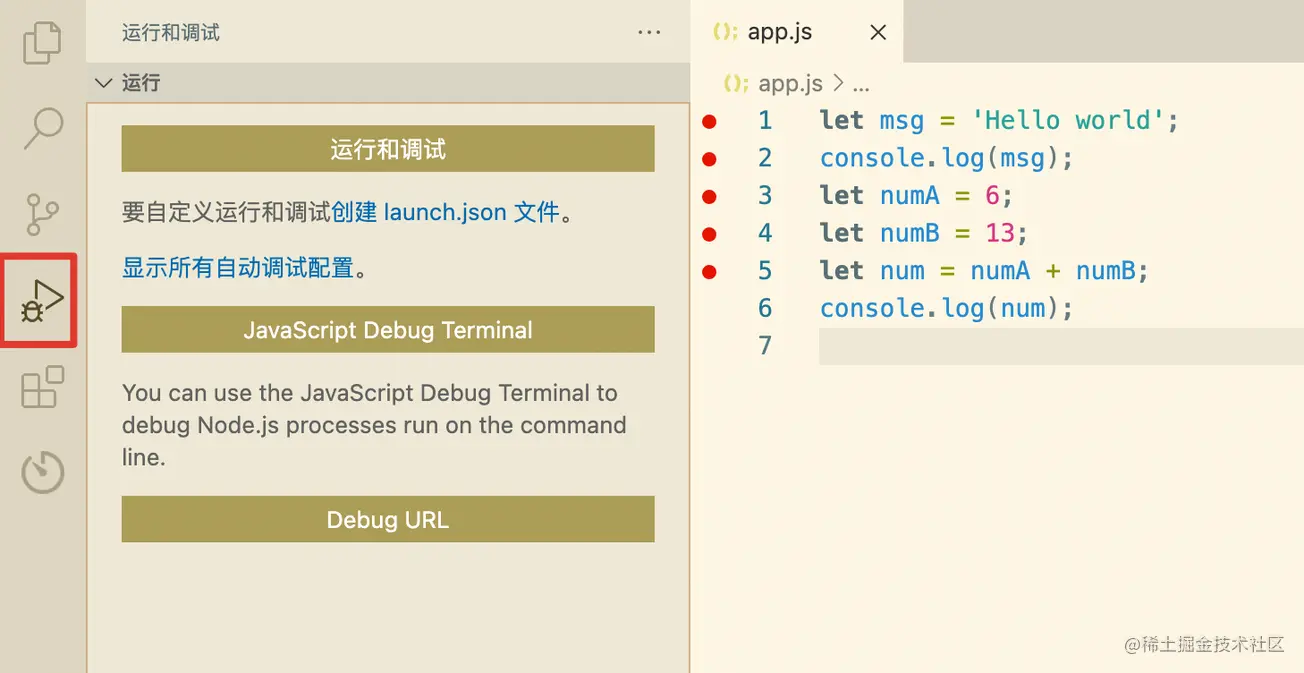Screen dimensions: 1304x673
Task: Open the timer icon in activity bar
Action: pyautogui.click(x=42, y=473)
